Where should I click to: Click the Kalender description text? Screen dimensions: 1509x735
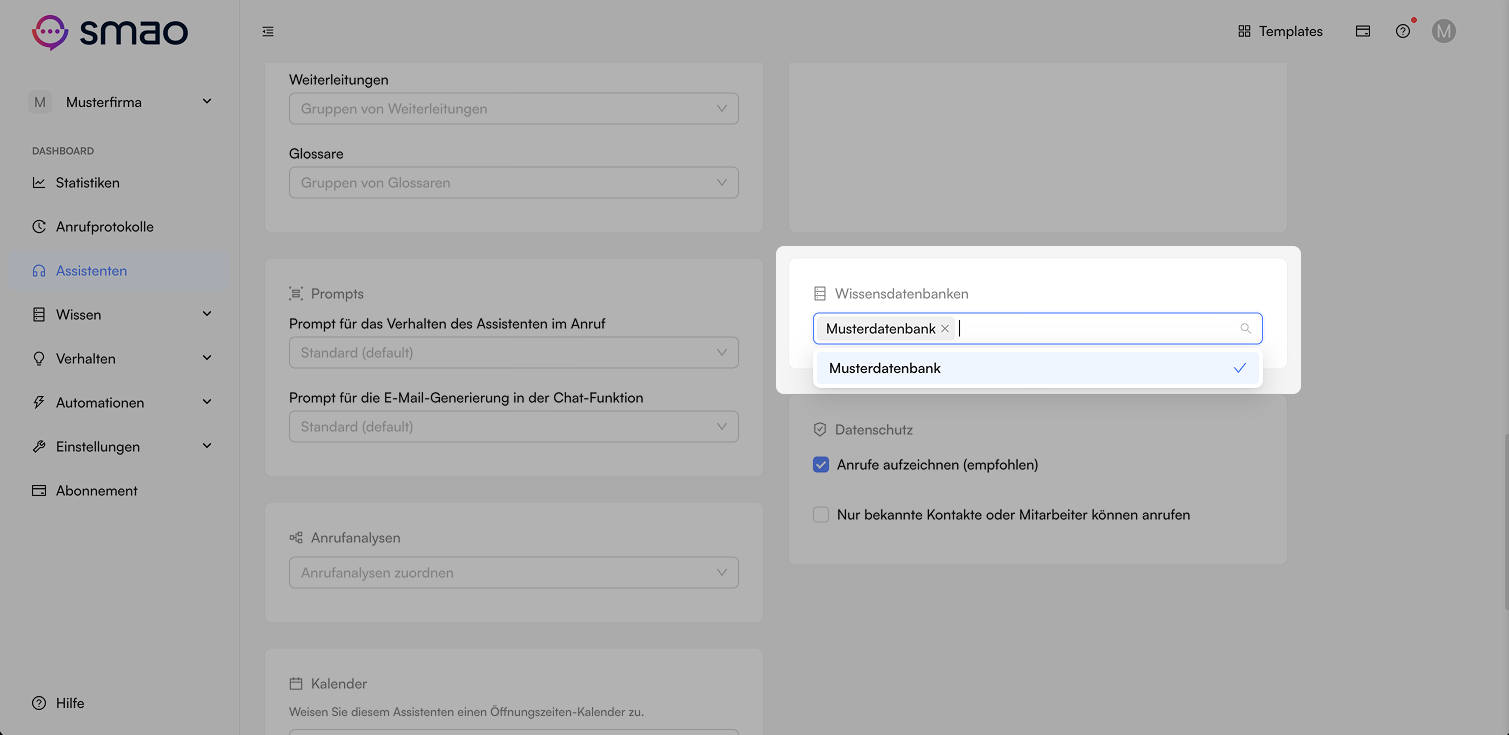(466, 713)
